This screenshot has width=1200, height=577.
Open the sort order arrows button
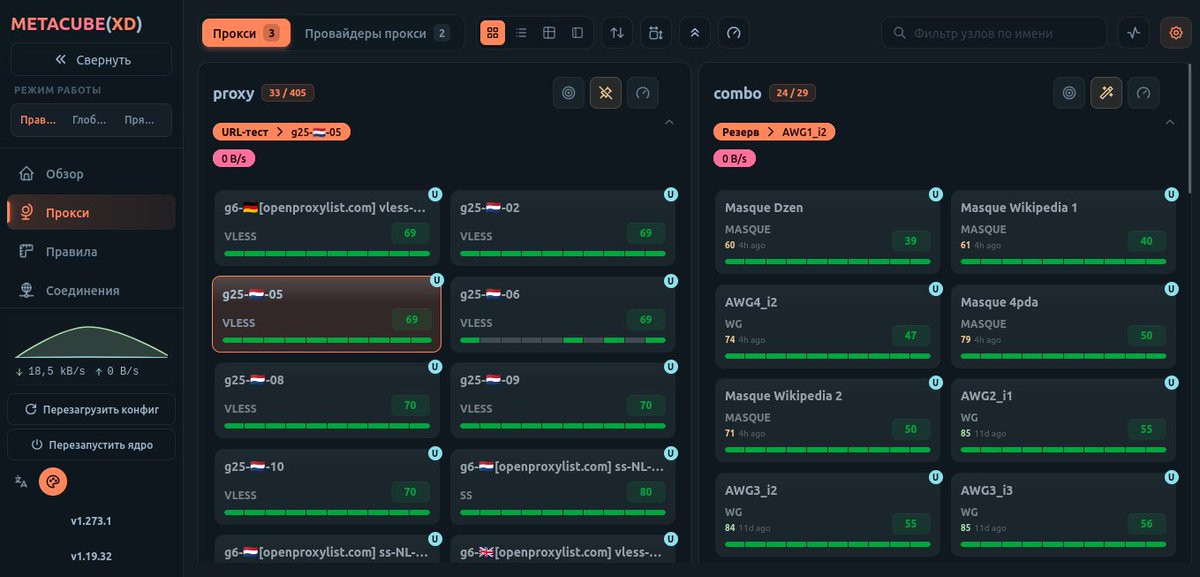pyautogui.click(x=617, y=33)
